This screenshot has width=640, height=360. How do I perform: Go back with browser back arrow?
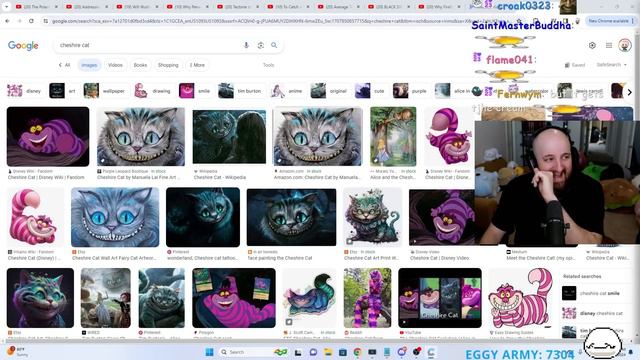[x=7, y=21]
